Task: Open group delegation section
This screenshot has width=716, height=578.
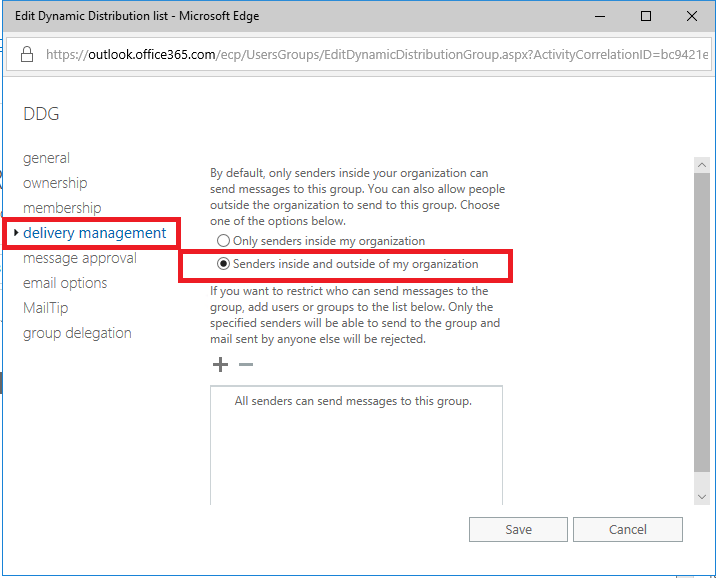Action: coord(77,333)
